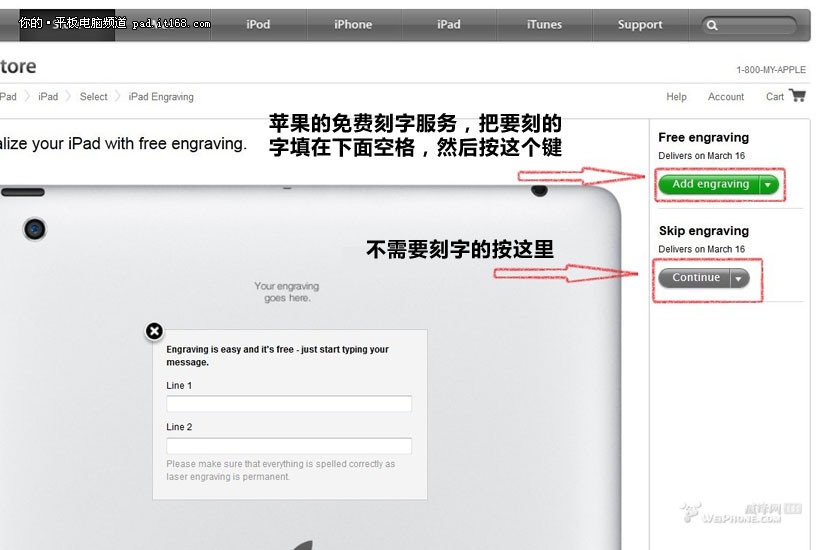Click the green Add engraving button
The image size is (825, 550).
point(709,185)
